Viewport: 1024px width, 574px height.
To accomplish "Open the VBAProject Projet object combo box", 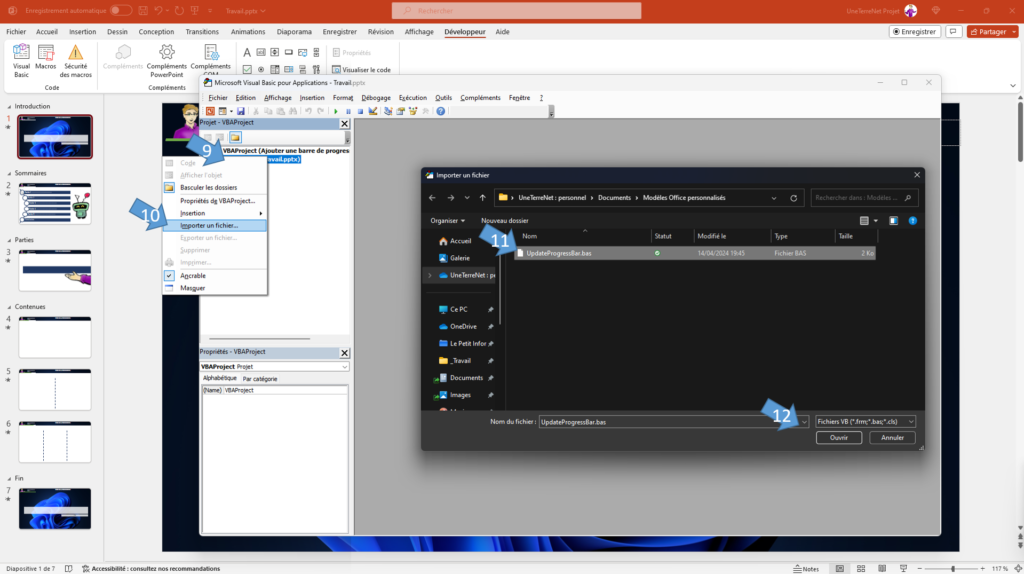I will click(x=274, y=367).
